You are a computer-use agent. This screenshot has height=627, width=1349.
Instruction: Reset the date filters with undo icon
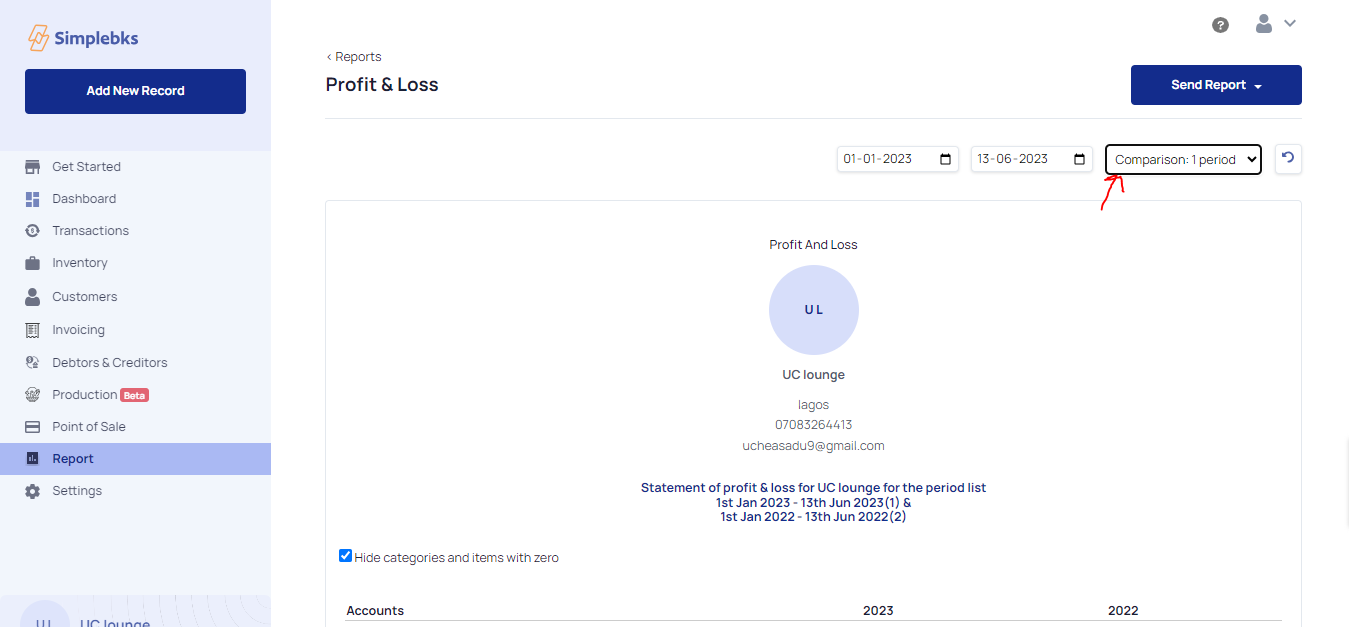coord(1288,158)
